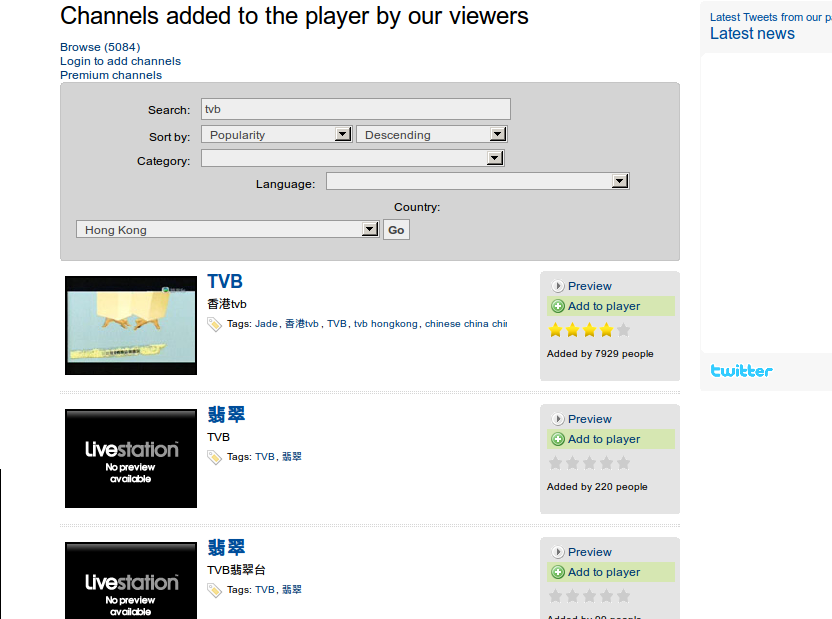The height and width of the screenshot is (619, 832).
Task: Click 翡翠 tag in 翡翠 TVB row
Action: pos(291,457)
